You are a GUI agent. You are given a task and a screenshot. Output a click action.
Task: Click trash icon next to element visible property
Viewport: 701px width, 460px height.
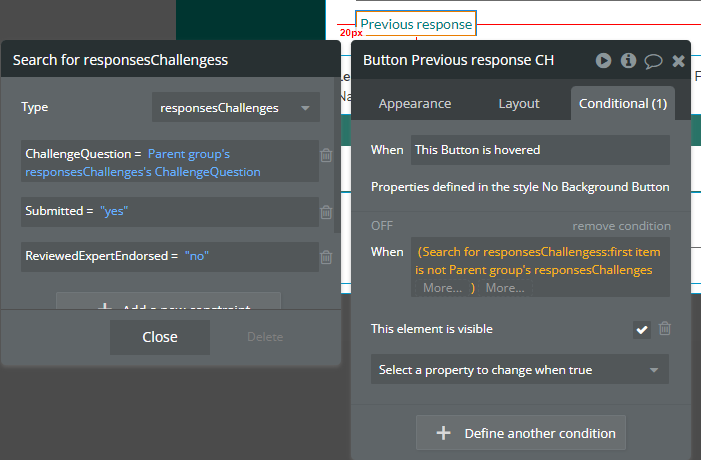point(665,328)
